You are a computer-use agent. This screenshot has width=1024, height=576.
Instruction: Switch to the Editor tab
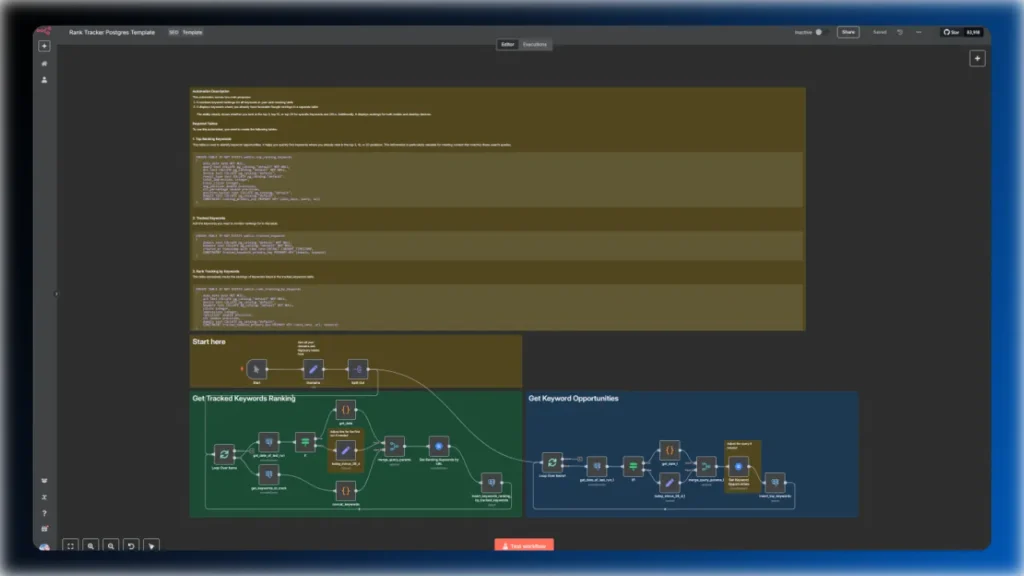pos(507,44)
